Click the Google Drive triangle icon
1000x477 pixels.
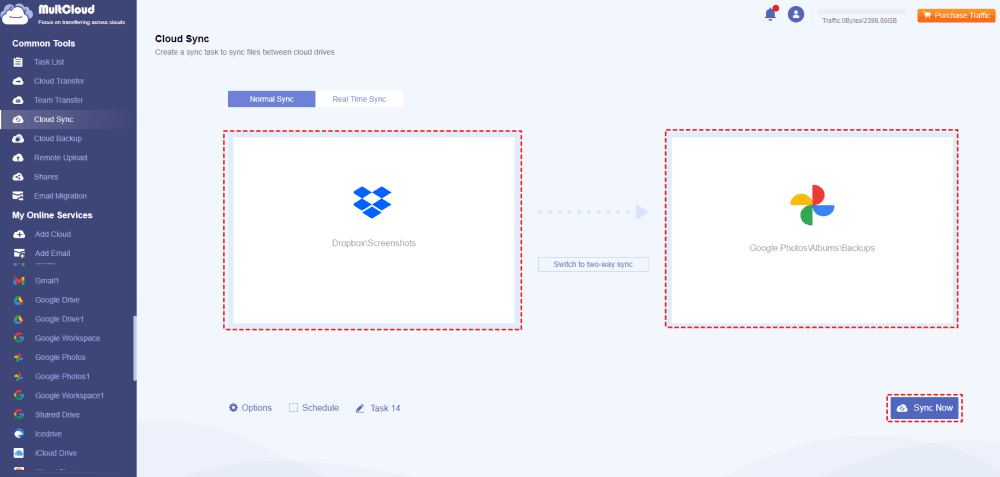coord(19,300)
